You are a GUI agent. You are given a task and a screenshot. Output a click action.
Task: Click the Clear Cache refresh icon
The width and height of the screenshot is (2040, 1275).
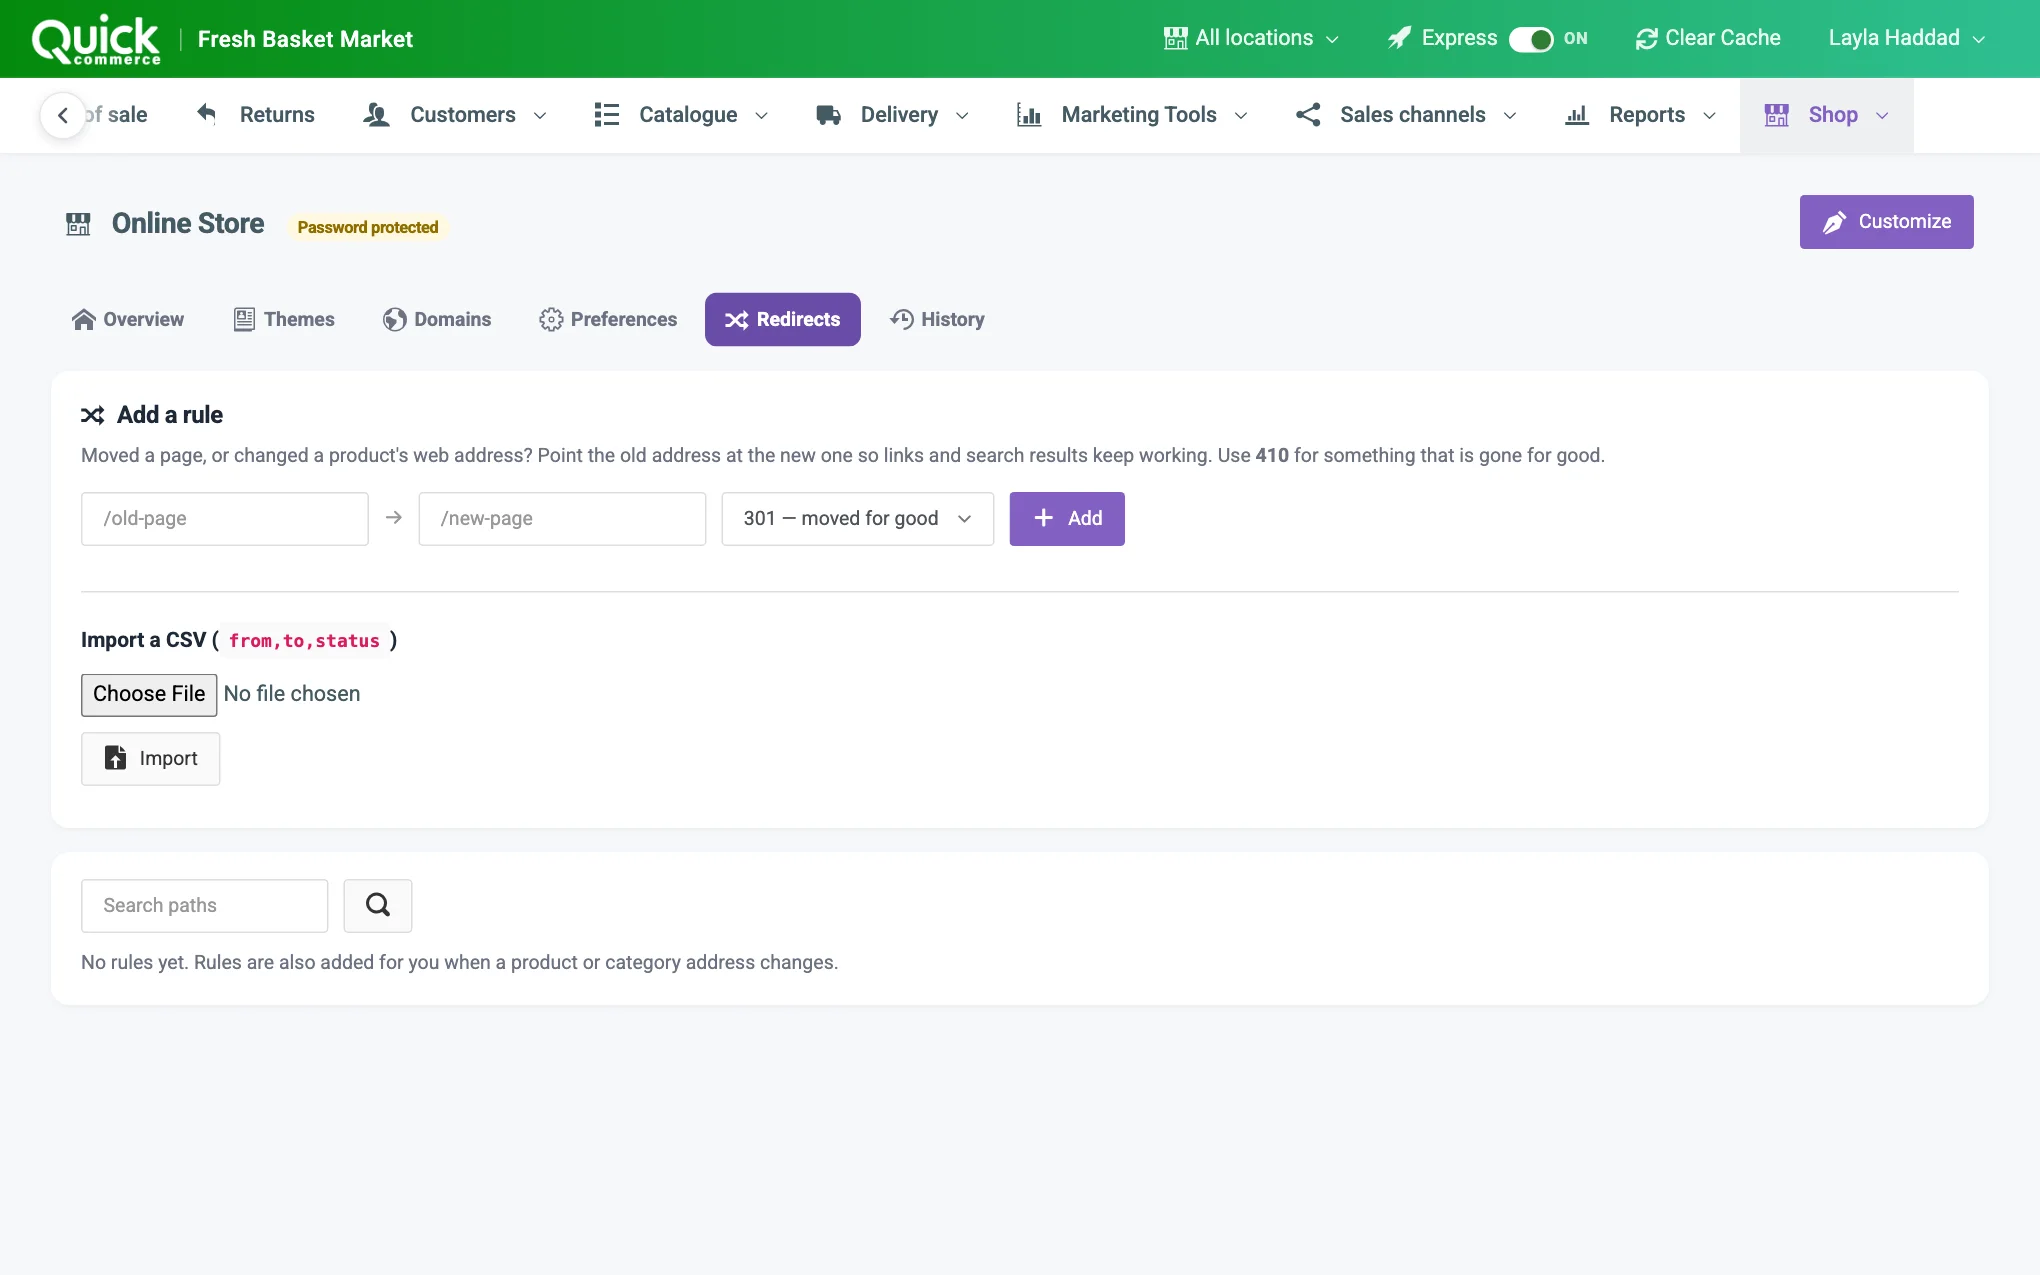pyautogui.click(x=1646, y=38)
